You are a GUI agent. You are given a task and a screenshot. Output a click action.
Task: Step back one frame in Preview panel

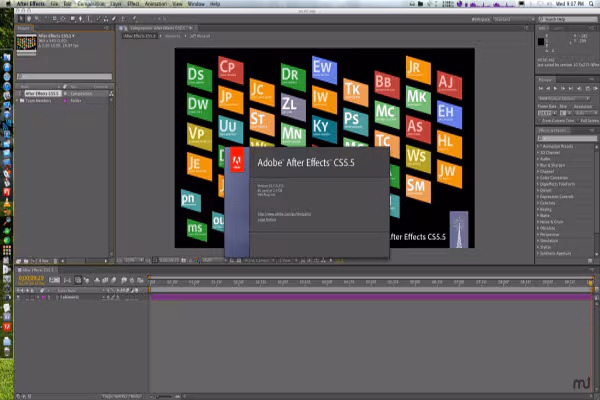pos(548,88)
